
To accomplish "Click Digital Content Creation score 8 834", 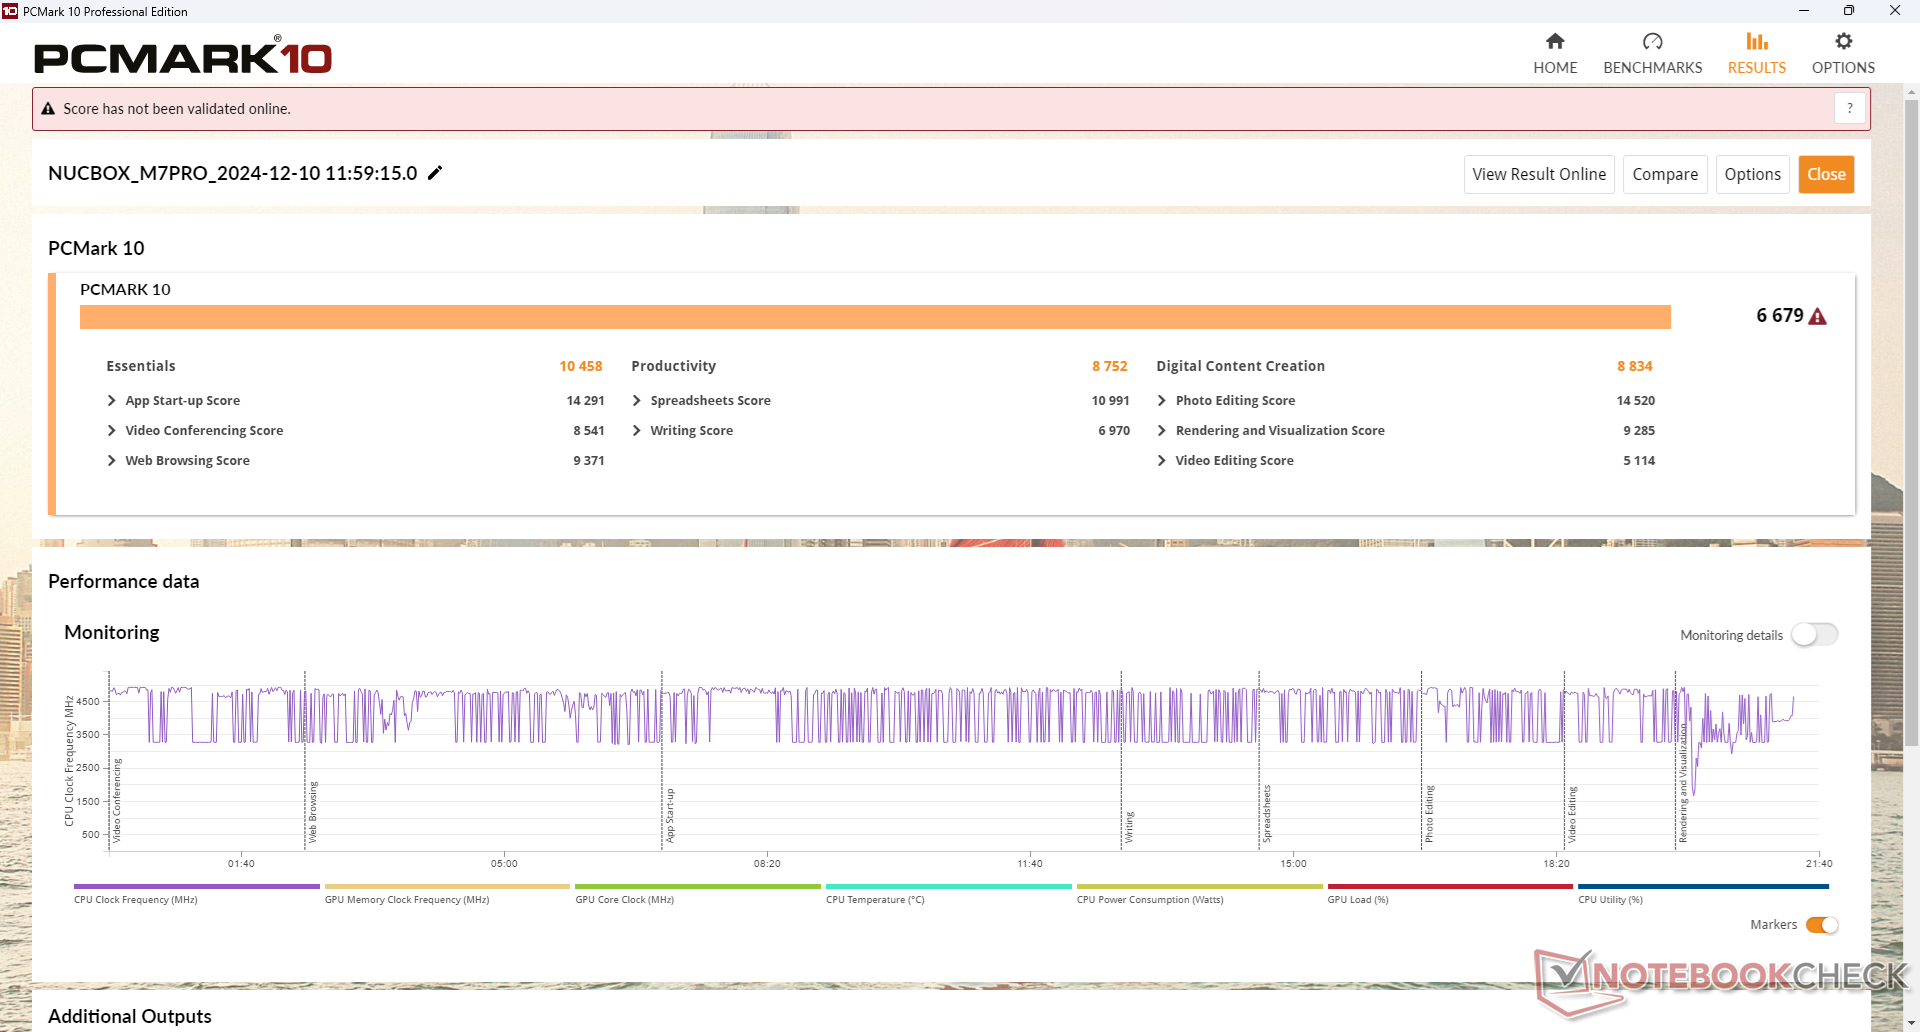I will click(1635, 366).
